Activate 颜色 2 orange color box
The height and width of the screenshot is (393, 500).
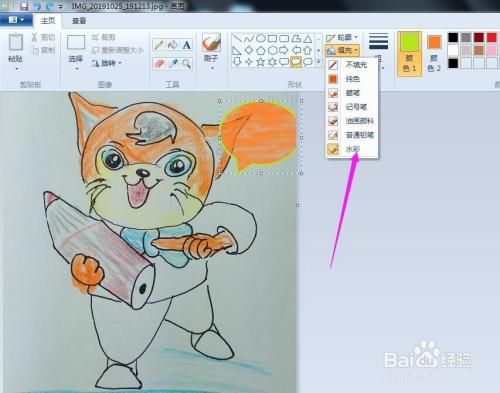tap(434, 54)
